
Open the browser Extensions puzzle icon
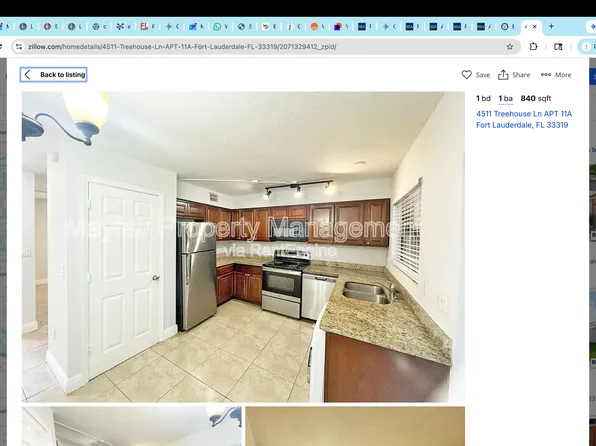[533, 47]
